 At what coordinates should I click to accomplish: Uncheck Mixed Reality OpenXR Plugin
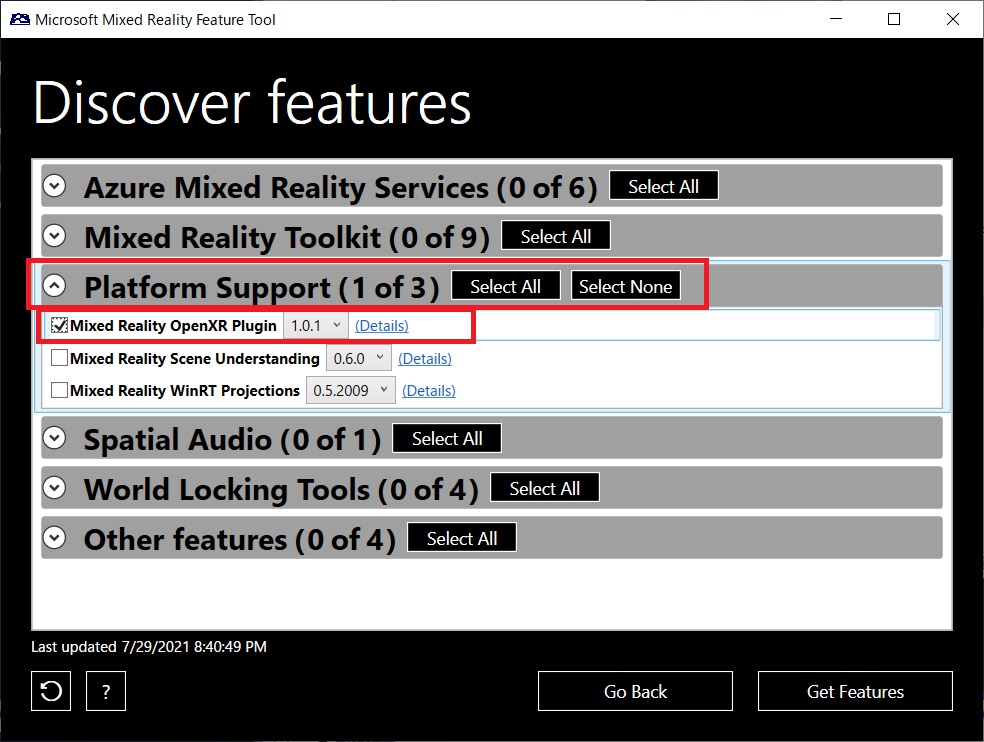[x=58, y=325]
